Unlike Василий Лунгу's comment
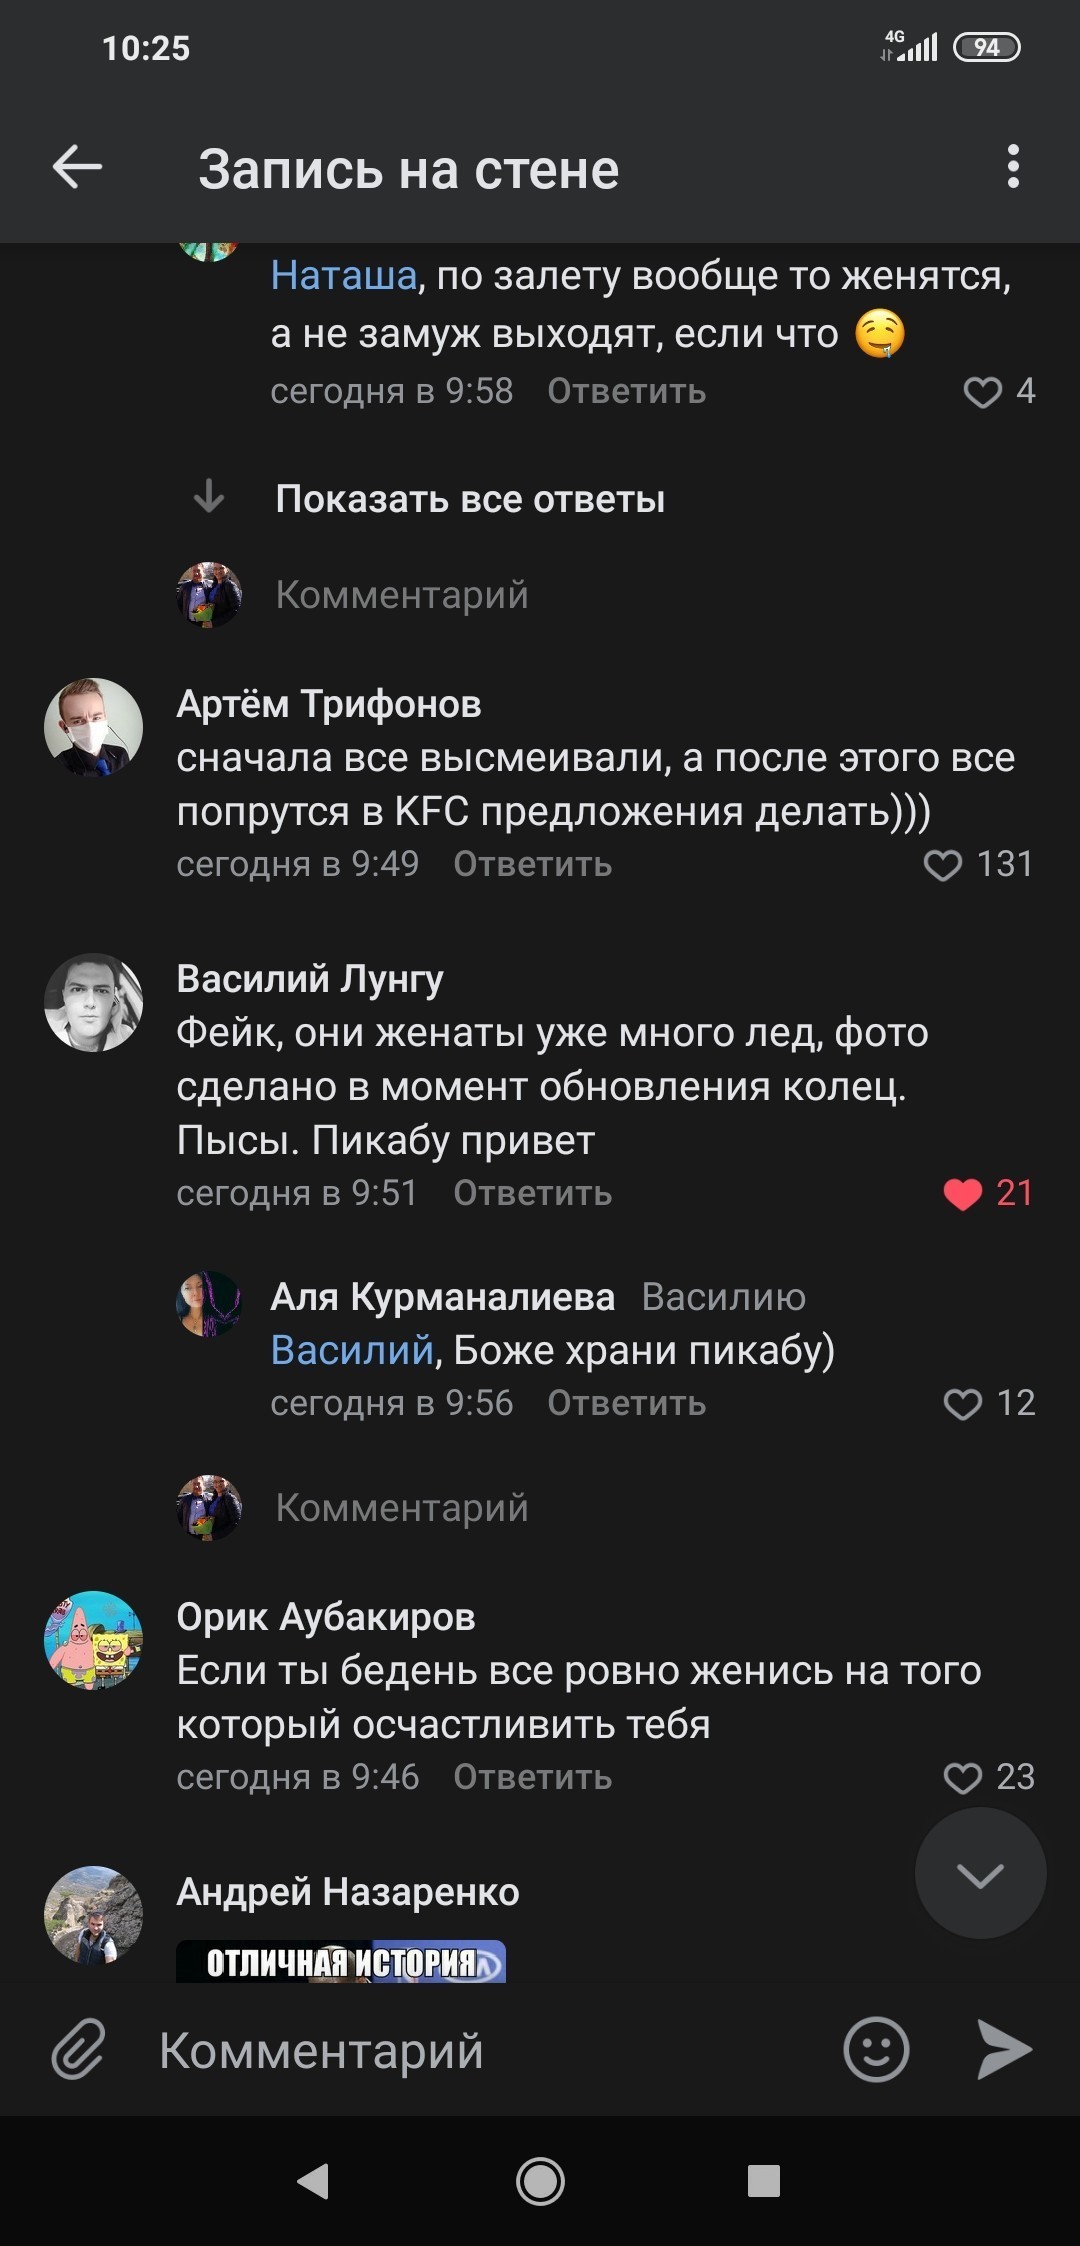Image resolution: width=1080 pixels, height=2246 pixels. pyautogui.click(x=963, y=1194)
